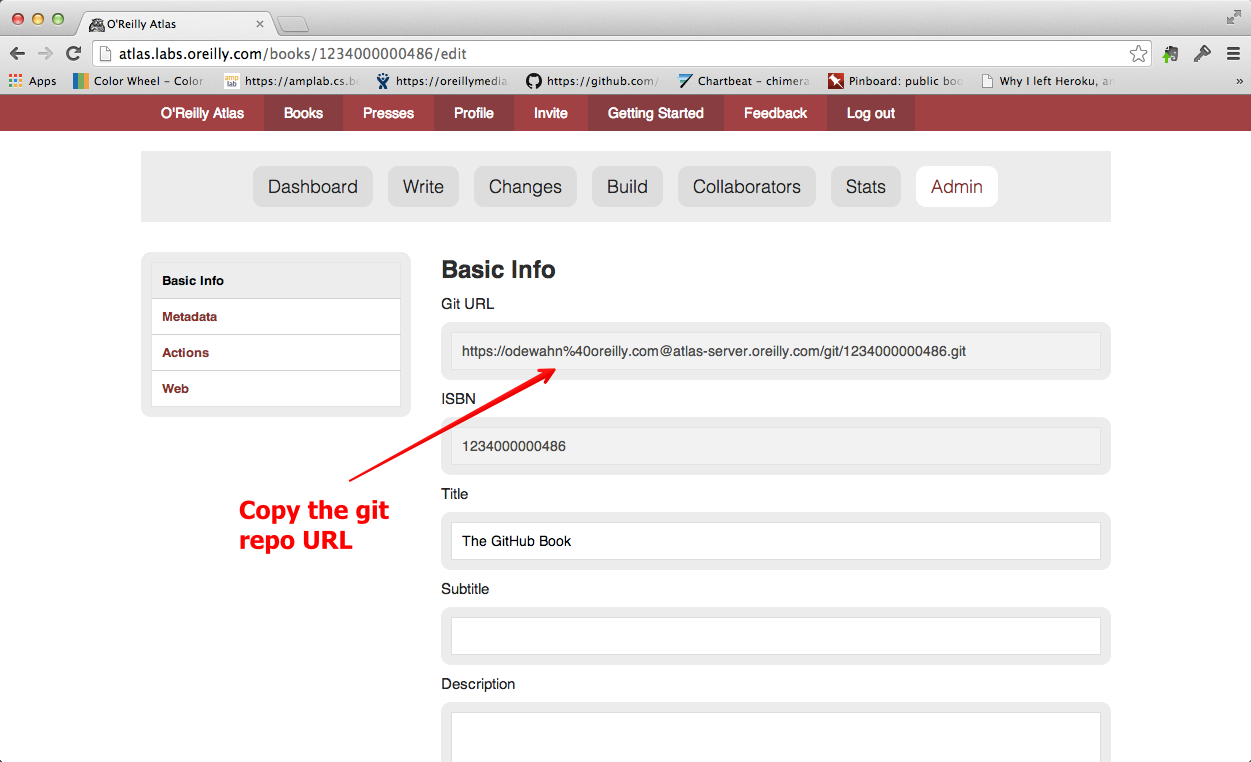Switch to the Build tab
The image size is (1251, 762).
(x=627, y=186)
